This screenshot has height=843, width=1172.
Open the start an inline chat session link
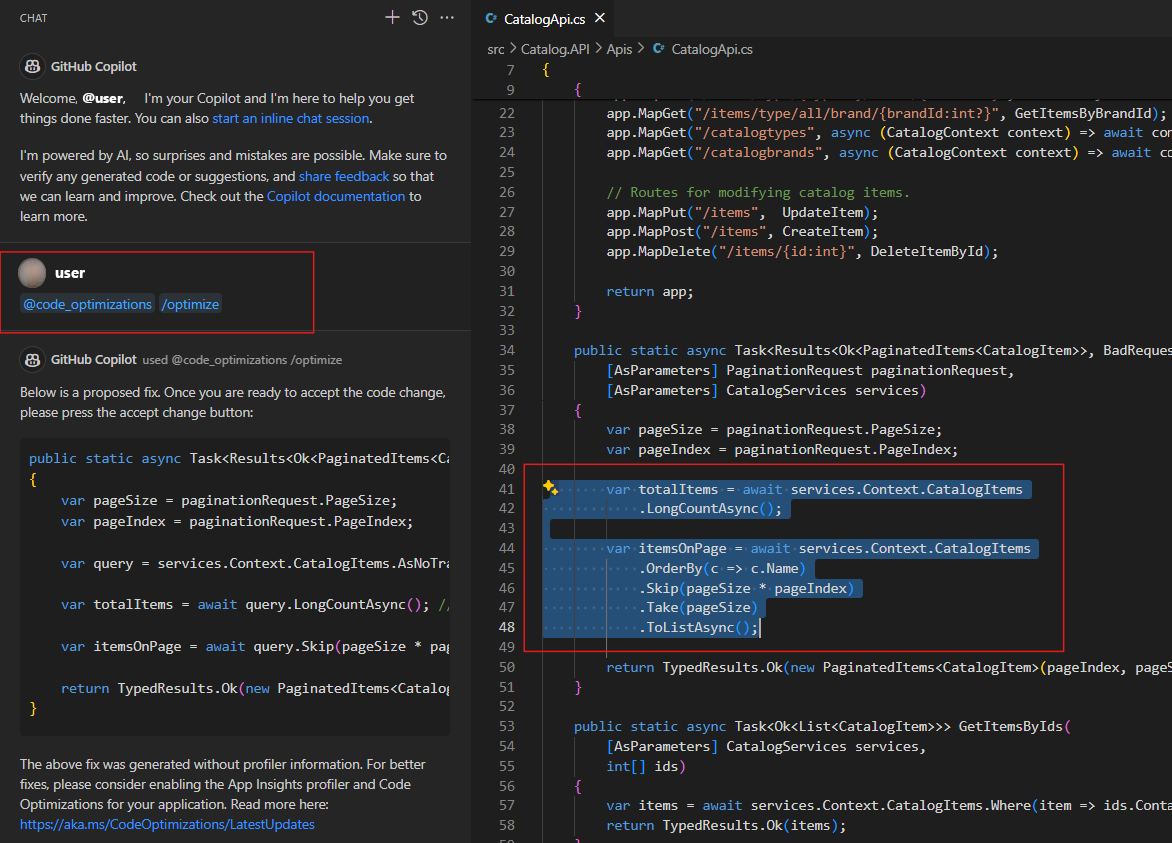[290, 117]
